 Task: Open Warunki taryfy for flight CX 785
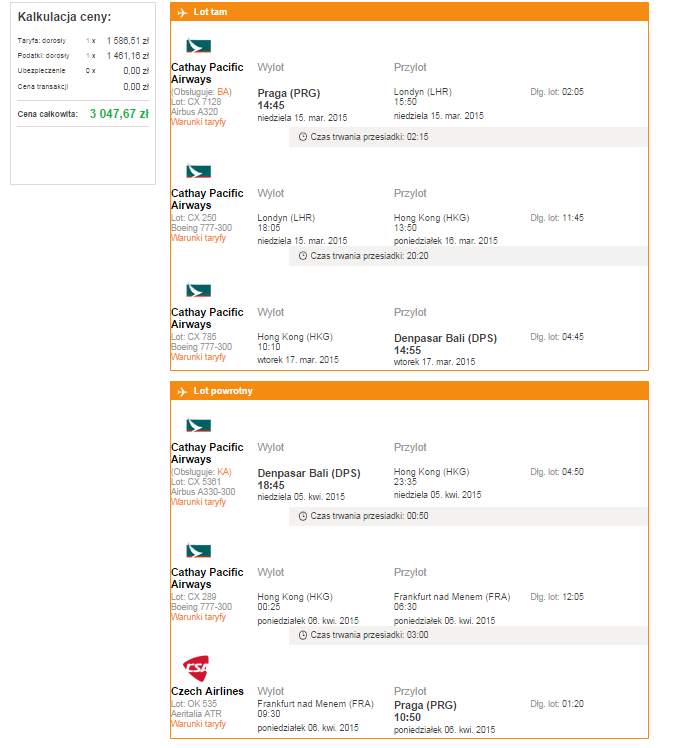click(198, 357)
